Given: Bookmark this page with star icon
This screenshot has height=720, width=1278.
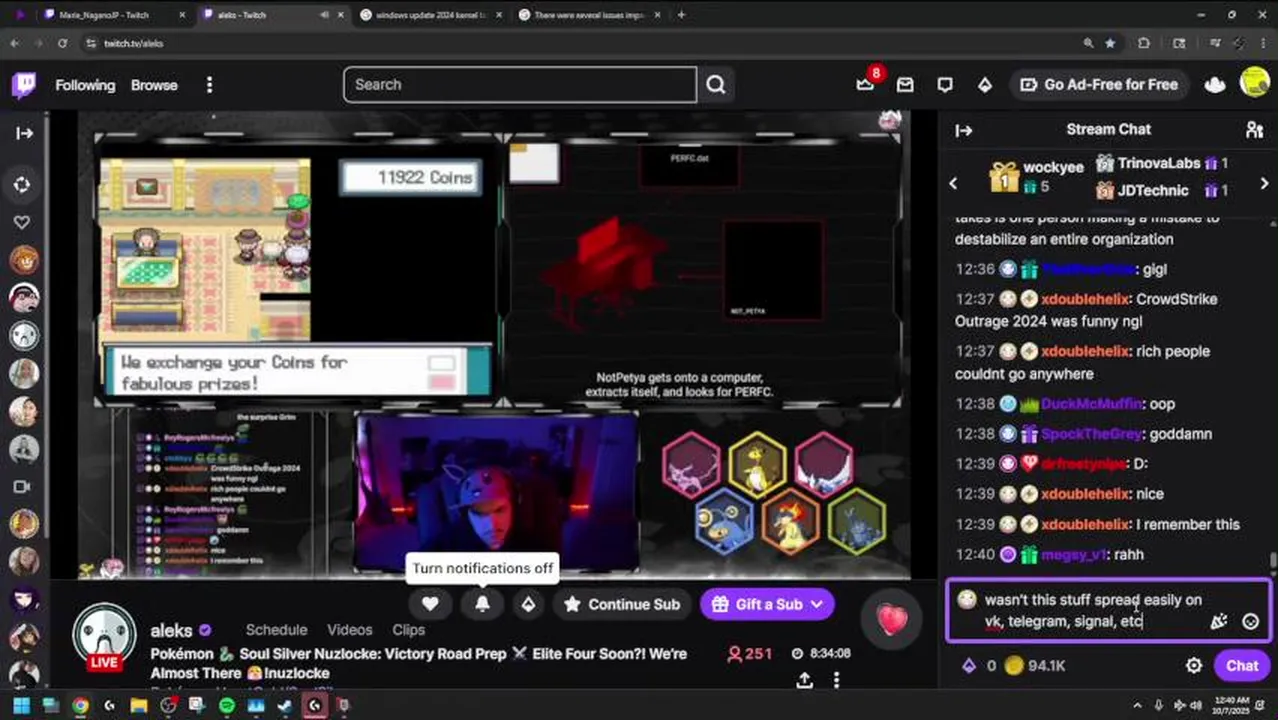Looking at the screenshot, I should click(1110, 44).
